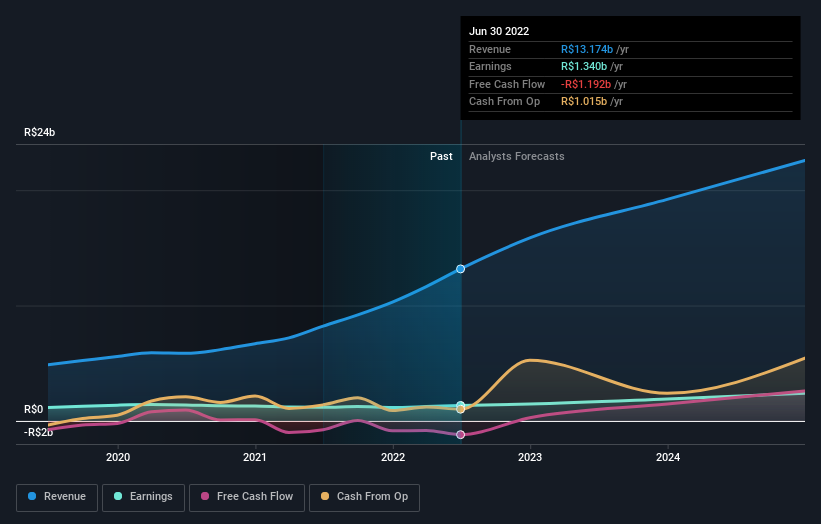821x524 pixels.
Task: Click the R$0 y-axis label
Action: [34, 409]
